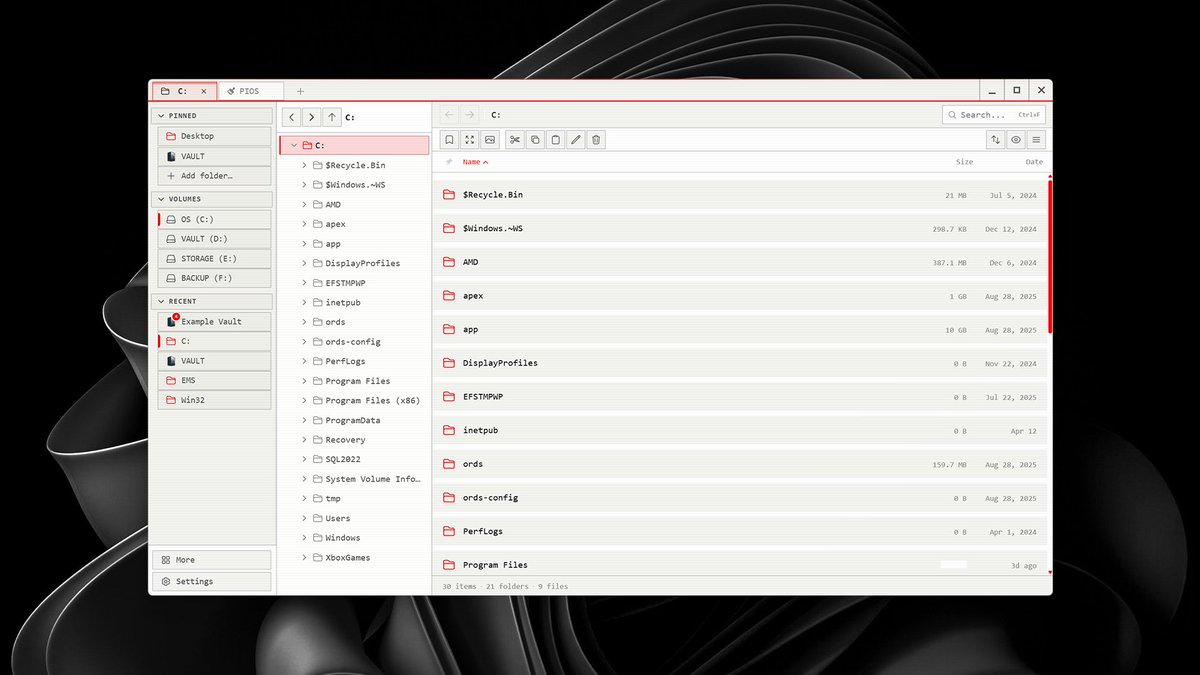Open the More button in the sidebar
The width and height of the screenshot is (1200, 675).
212,560
